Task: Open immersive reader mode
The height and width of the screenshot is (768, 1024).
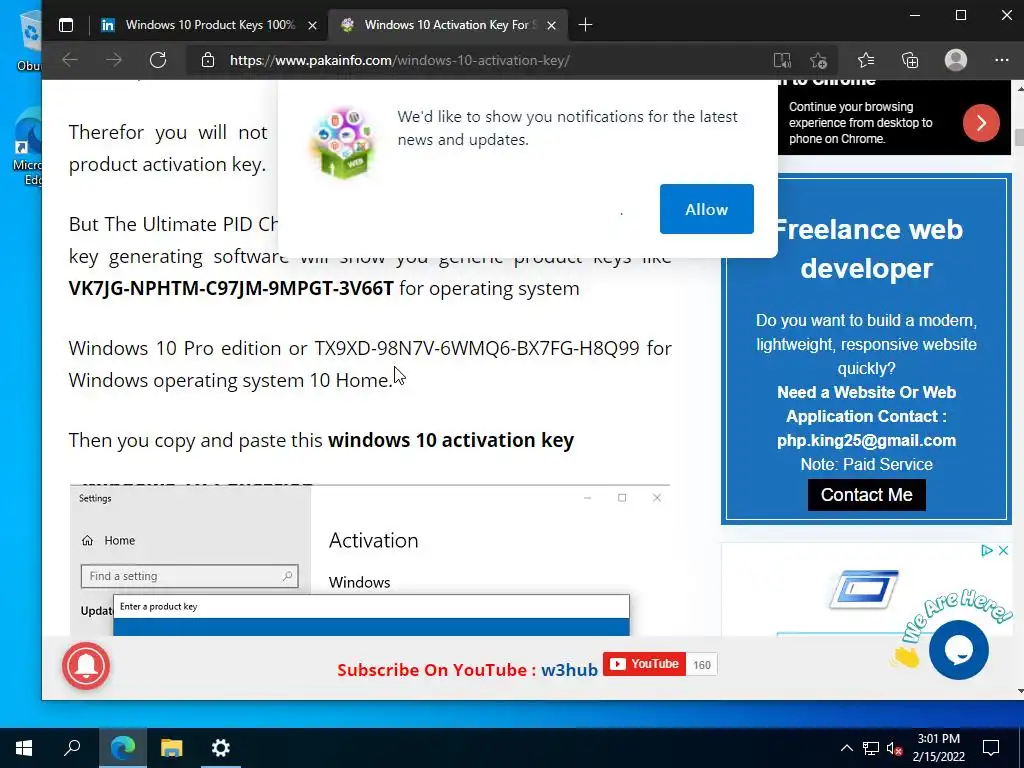Action: pyautogui.click(x=782, y=60)
